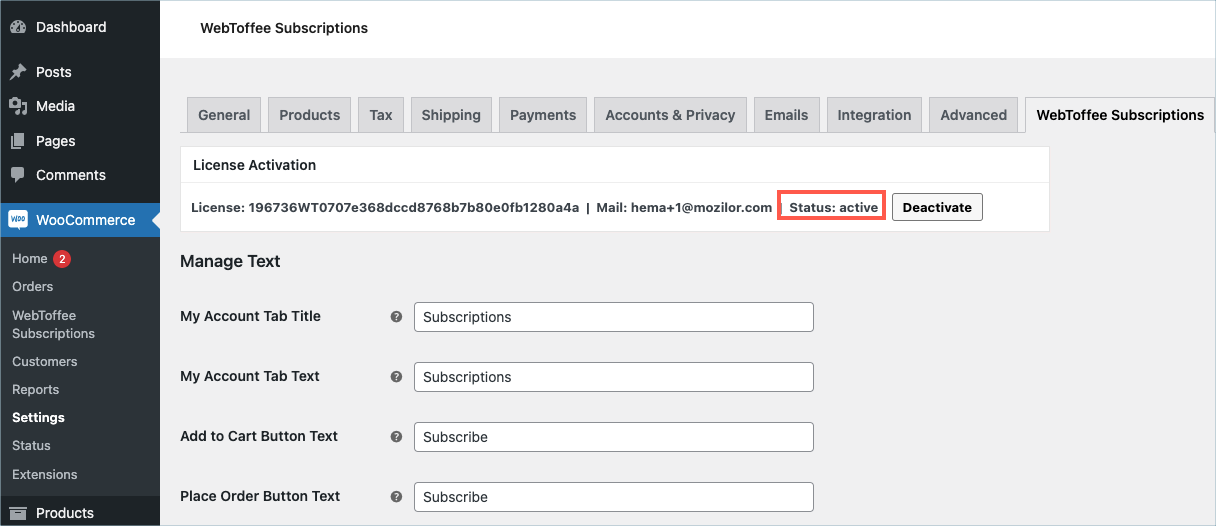Click the License Activation heading
The height and width of the screenshot is (526, 1216).
(x=254, y=165)
